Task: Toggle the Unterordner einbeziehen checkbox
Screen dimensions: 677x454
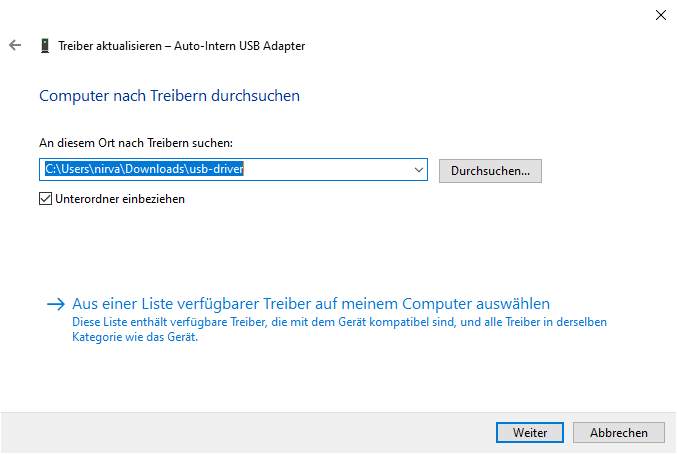Action: 45,199
